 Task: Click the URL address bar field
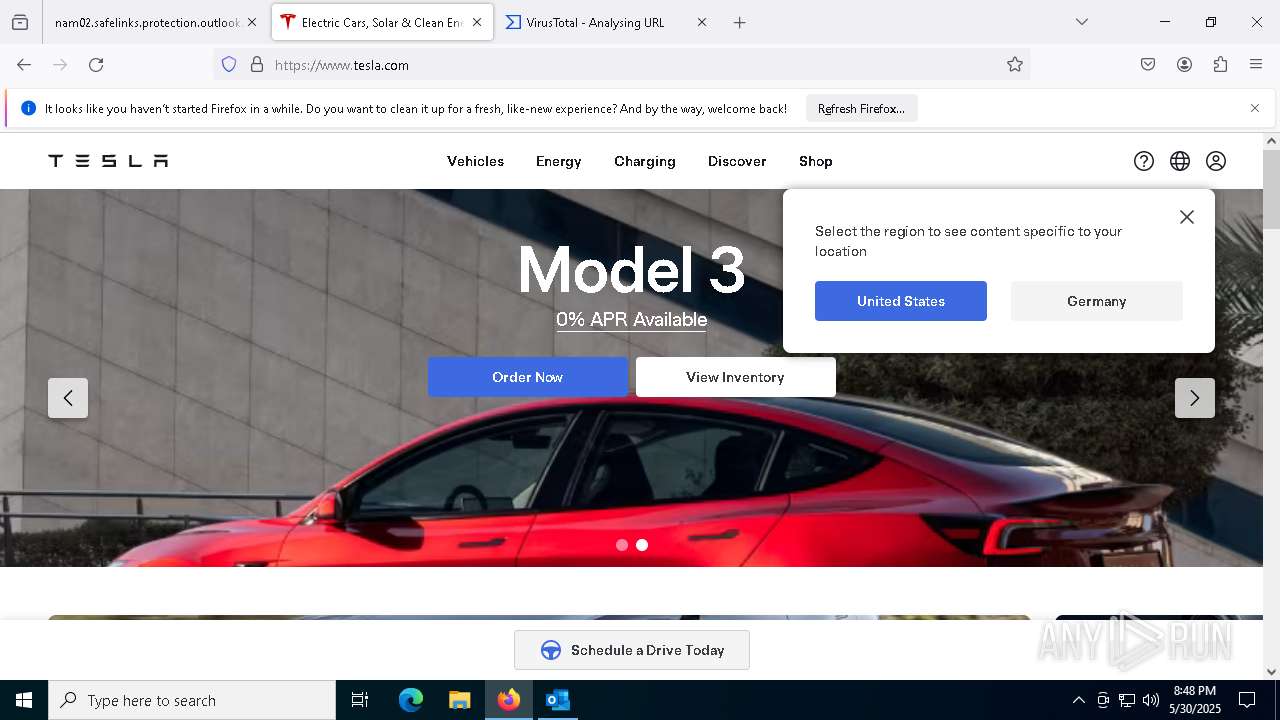click(x=621, y=65)
